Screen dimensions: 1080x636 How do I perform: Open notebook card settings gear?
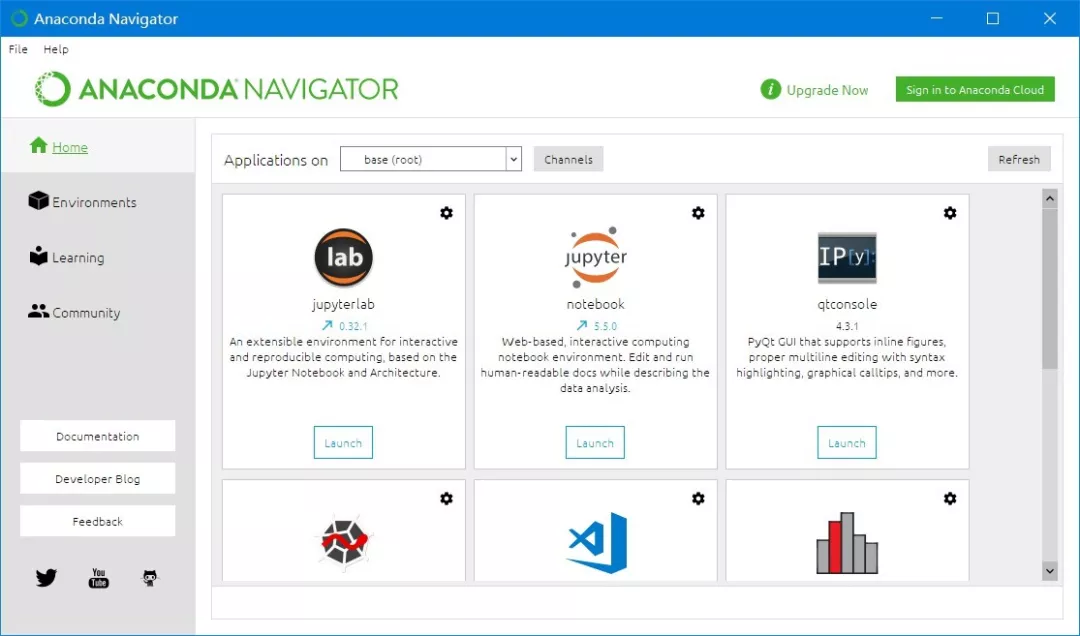tap(698, 213)
